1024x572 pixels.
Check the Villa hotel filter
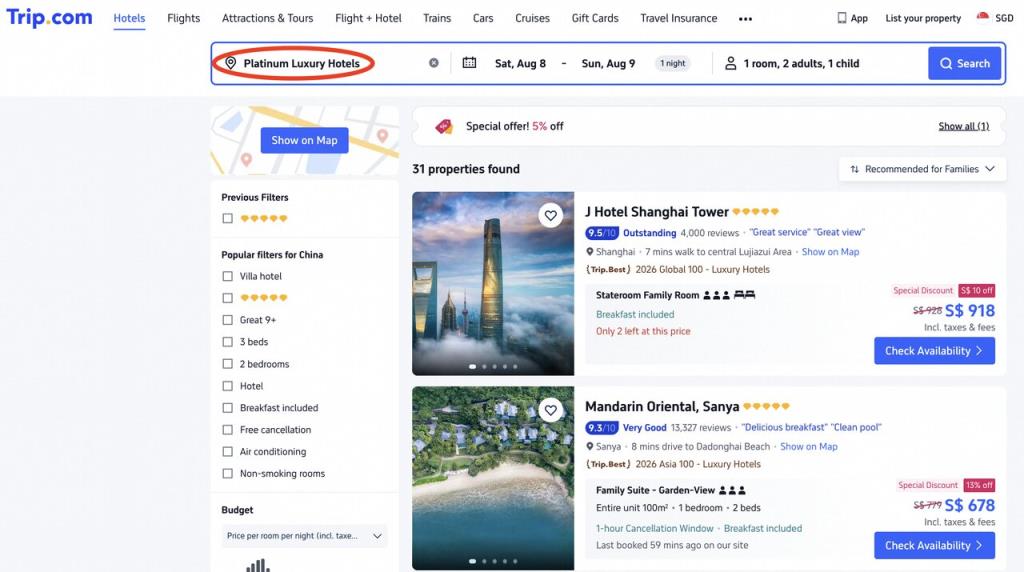pyautogui.click(x=227, y=276)
